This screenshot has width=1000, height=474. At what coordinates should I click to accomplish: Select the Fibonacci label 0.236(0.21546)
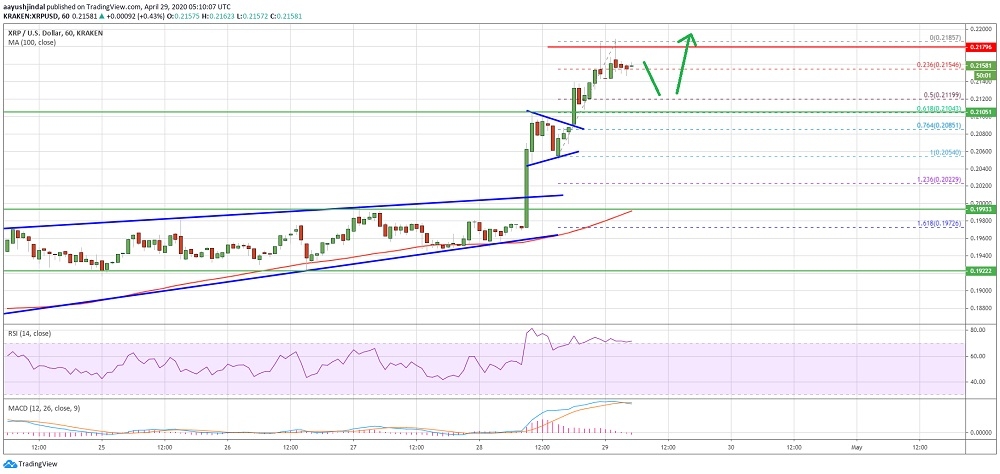point(939,65)
